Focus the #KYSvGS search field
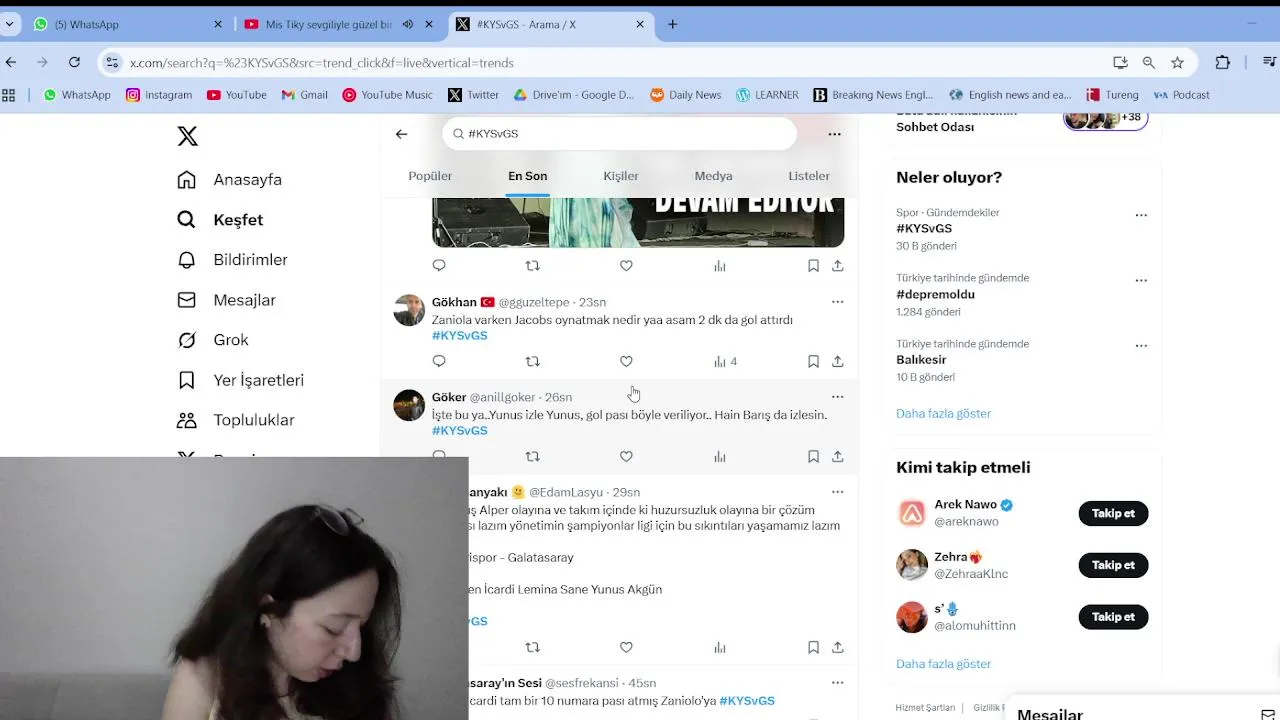This screenshot has height=720, width=1280. 619,134
